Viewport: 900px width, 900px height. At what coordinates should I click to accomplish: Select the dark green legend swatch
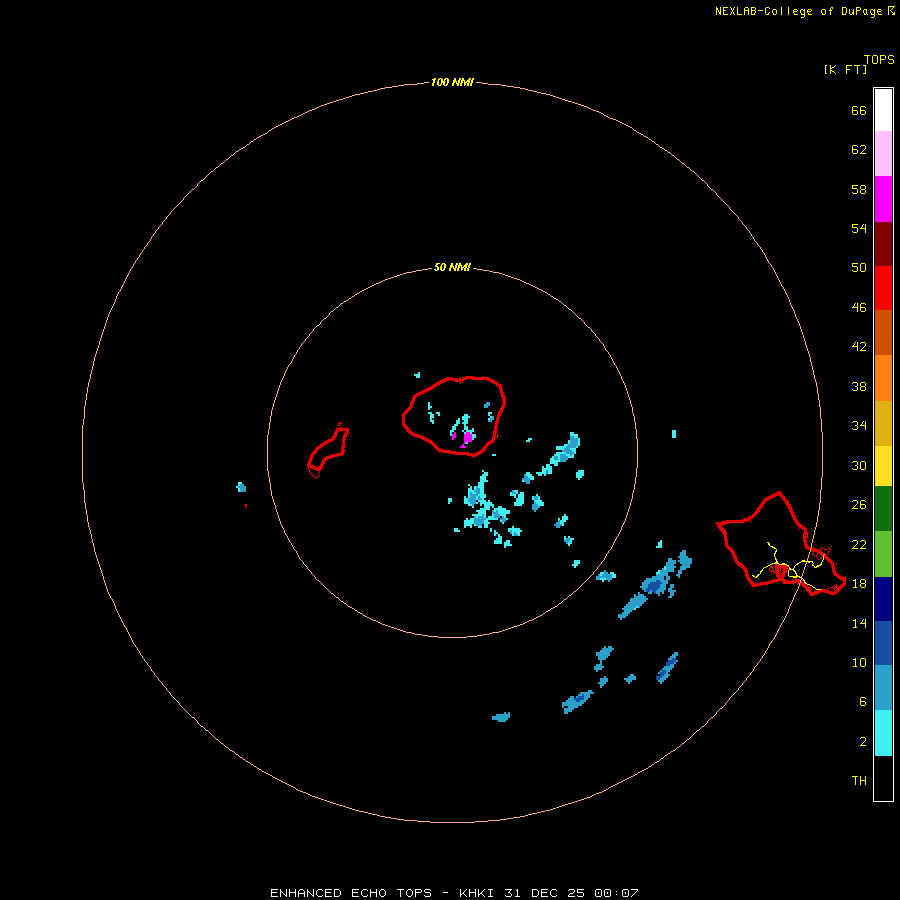pyautogui.click(x=883, y=509)
